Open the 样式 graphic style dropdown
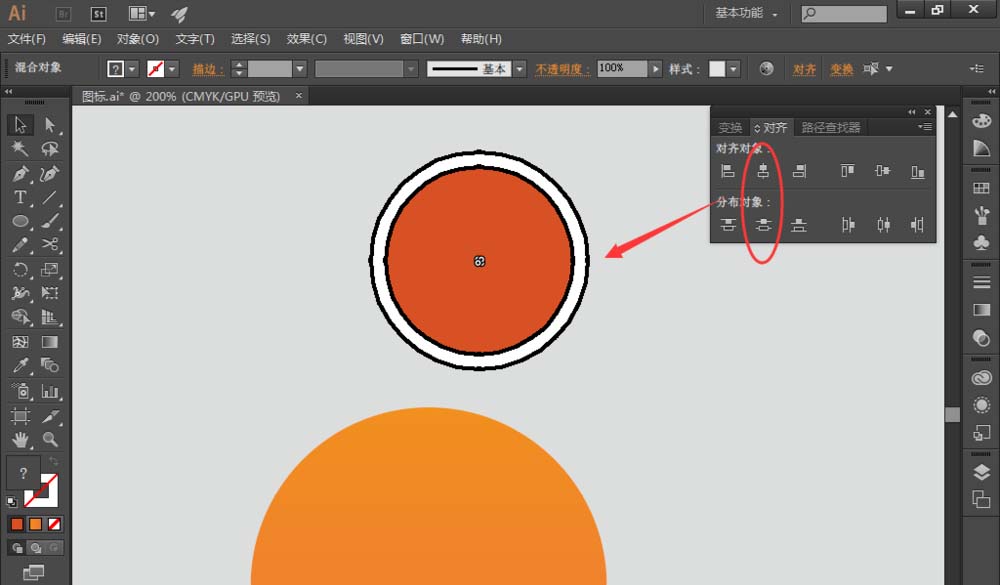Viewport: 1000px width, 585px height. pos(733,69)
